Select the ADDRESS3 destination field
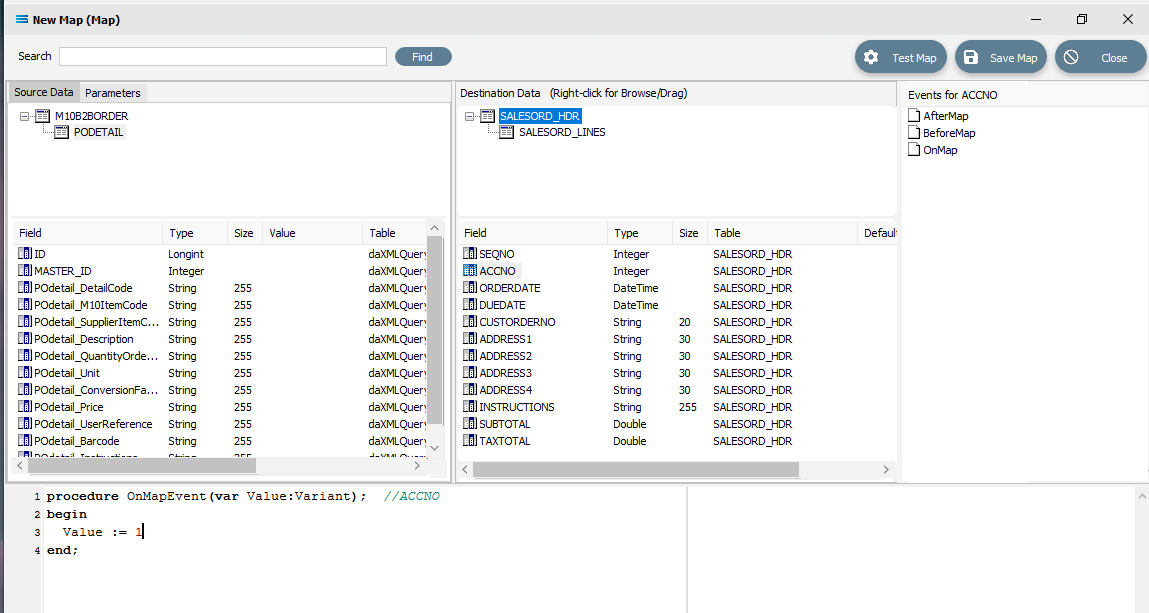1149x613 pixels. pos(506,373)
